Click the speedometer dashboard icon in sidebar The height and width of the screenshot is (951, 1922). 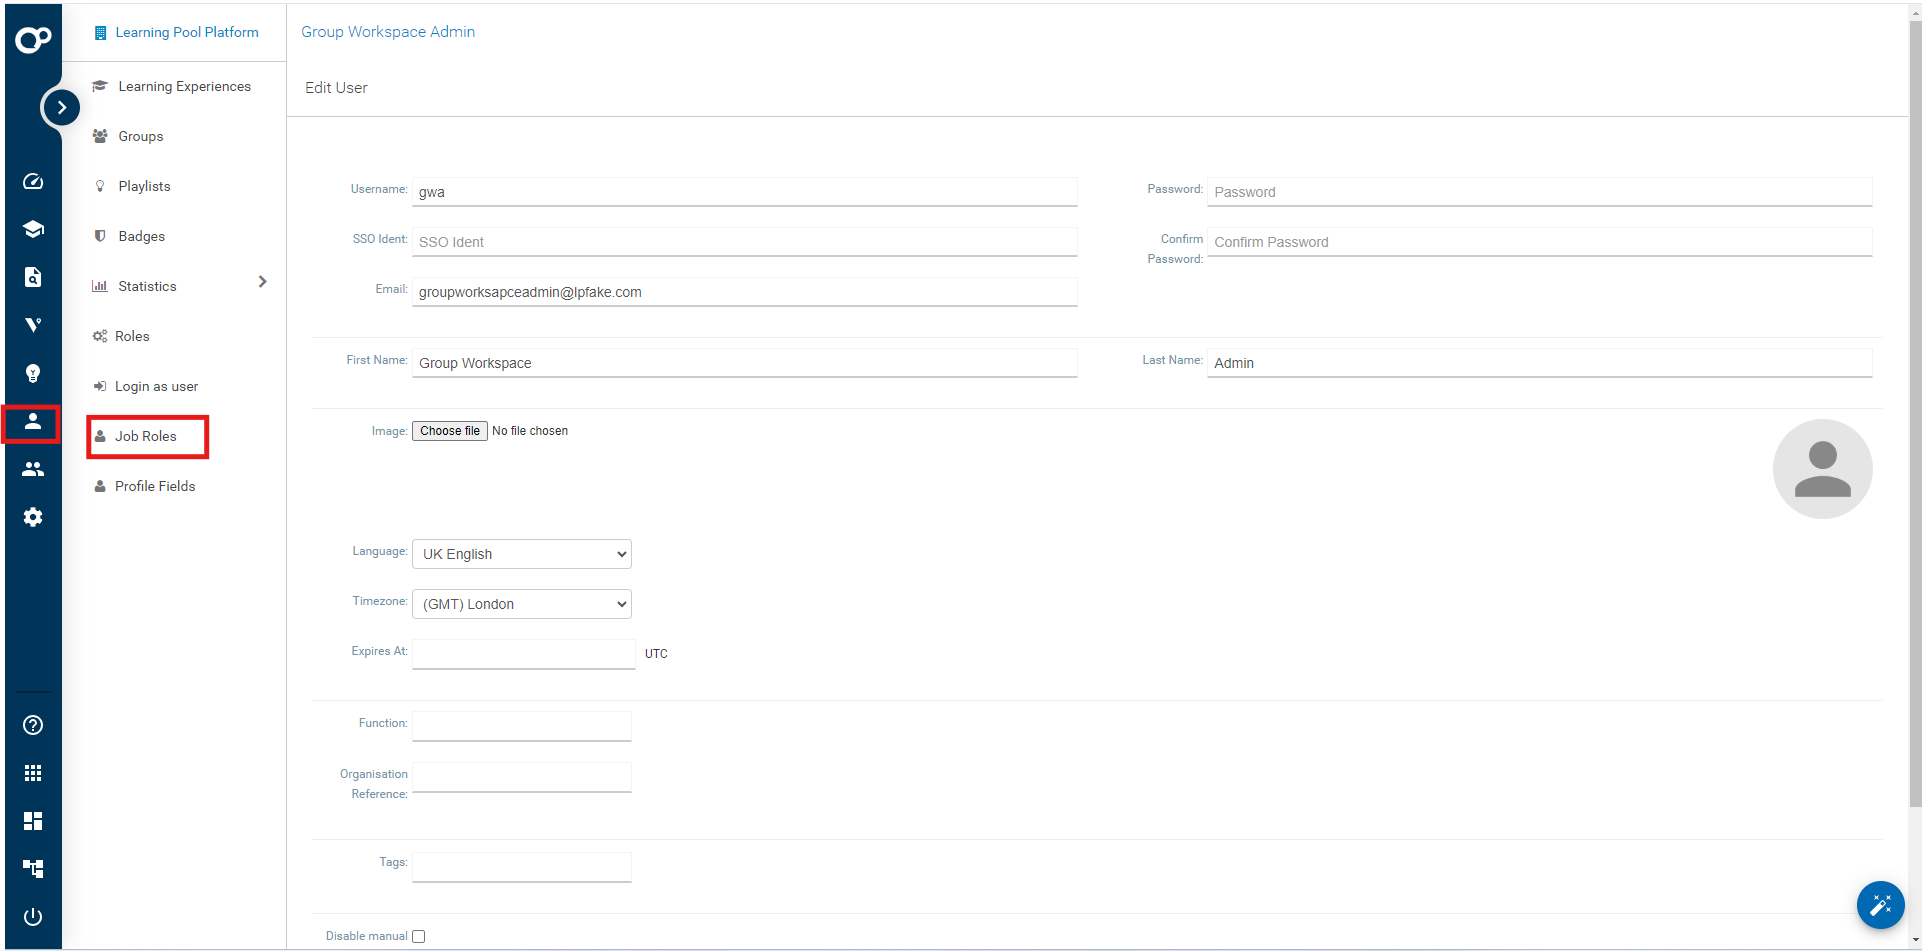coord(33,181)
